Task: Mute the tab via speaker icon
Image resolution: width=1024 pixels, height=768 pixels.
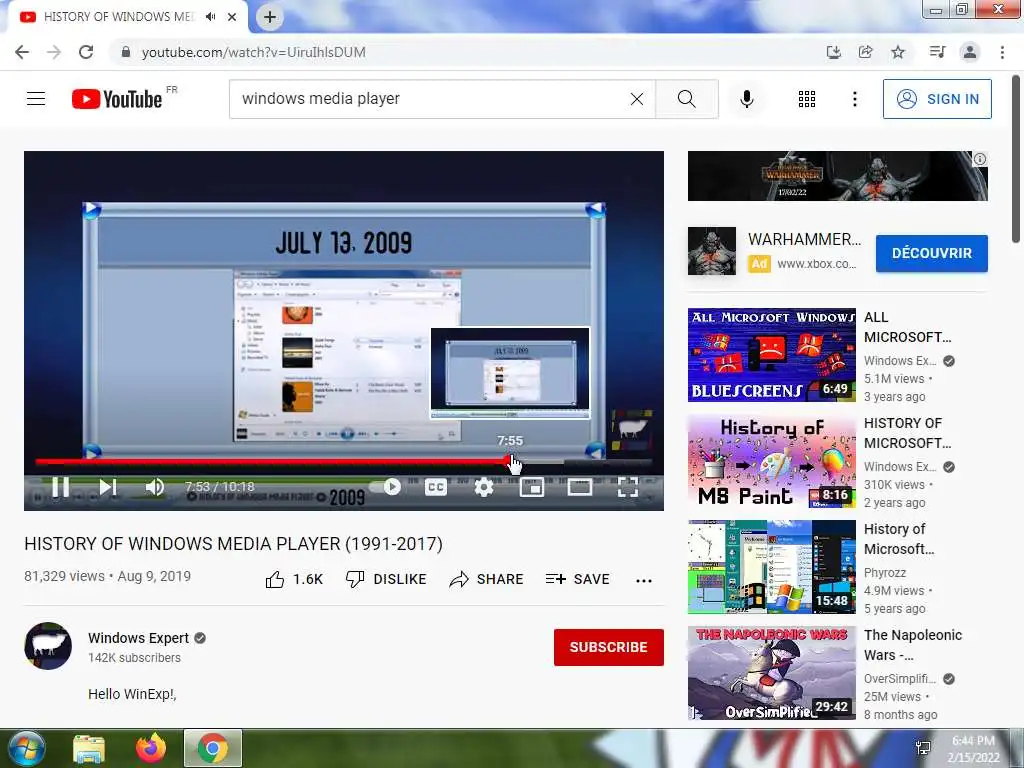Action: coord(210,17)
